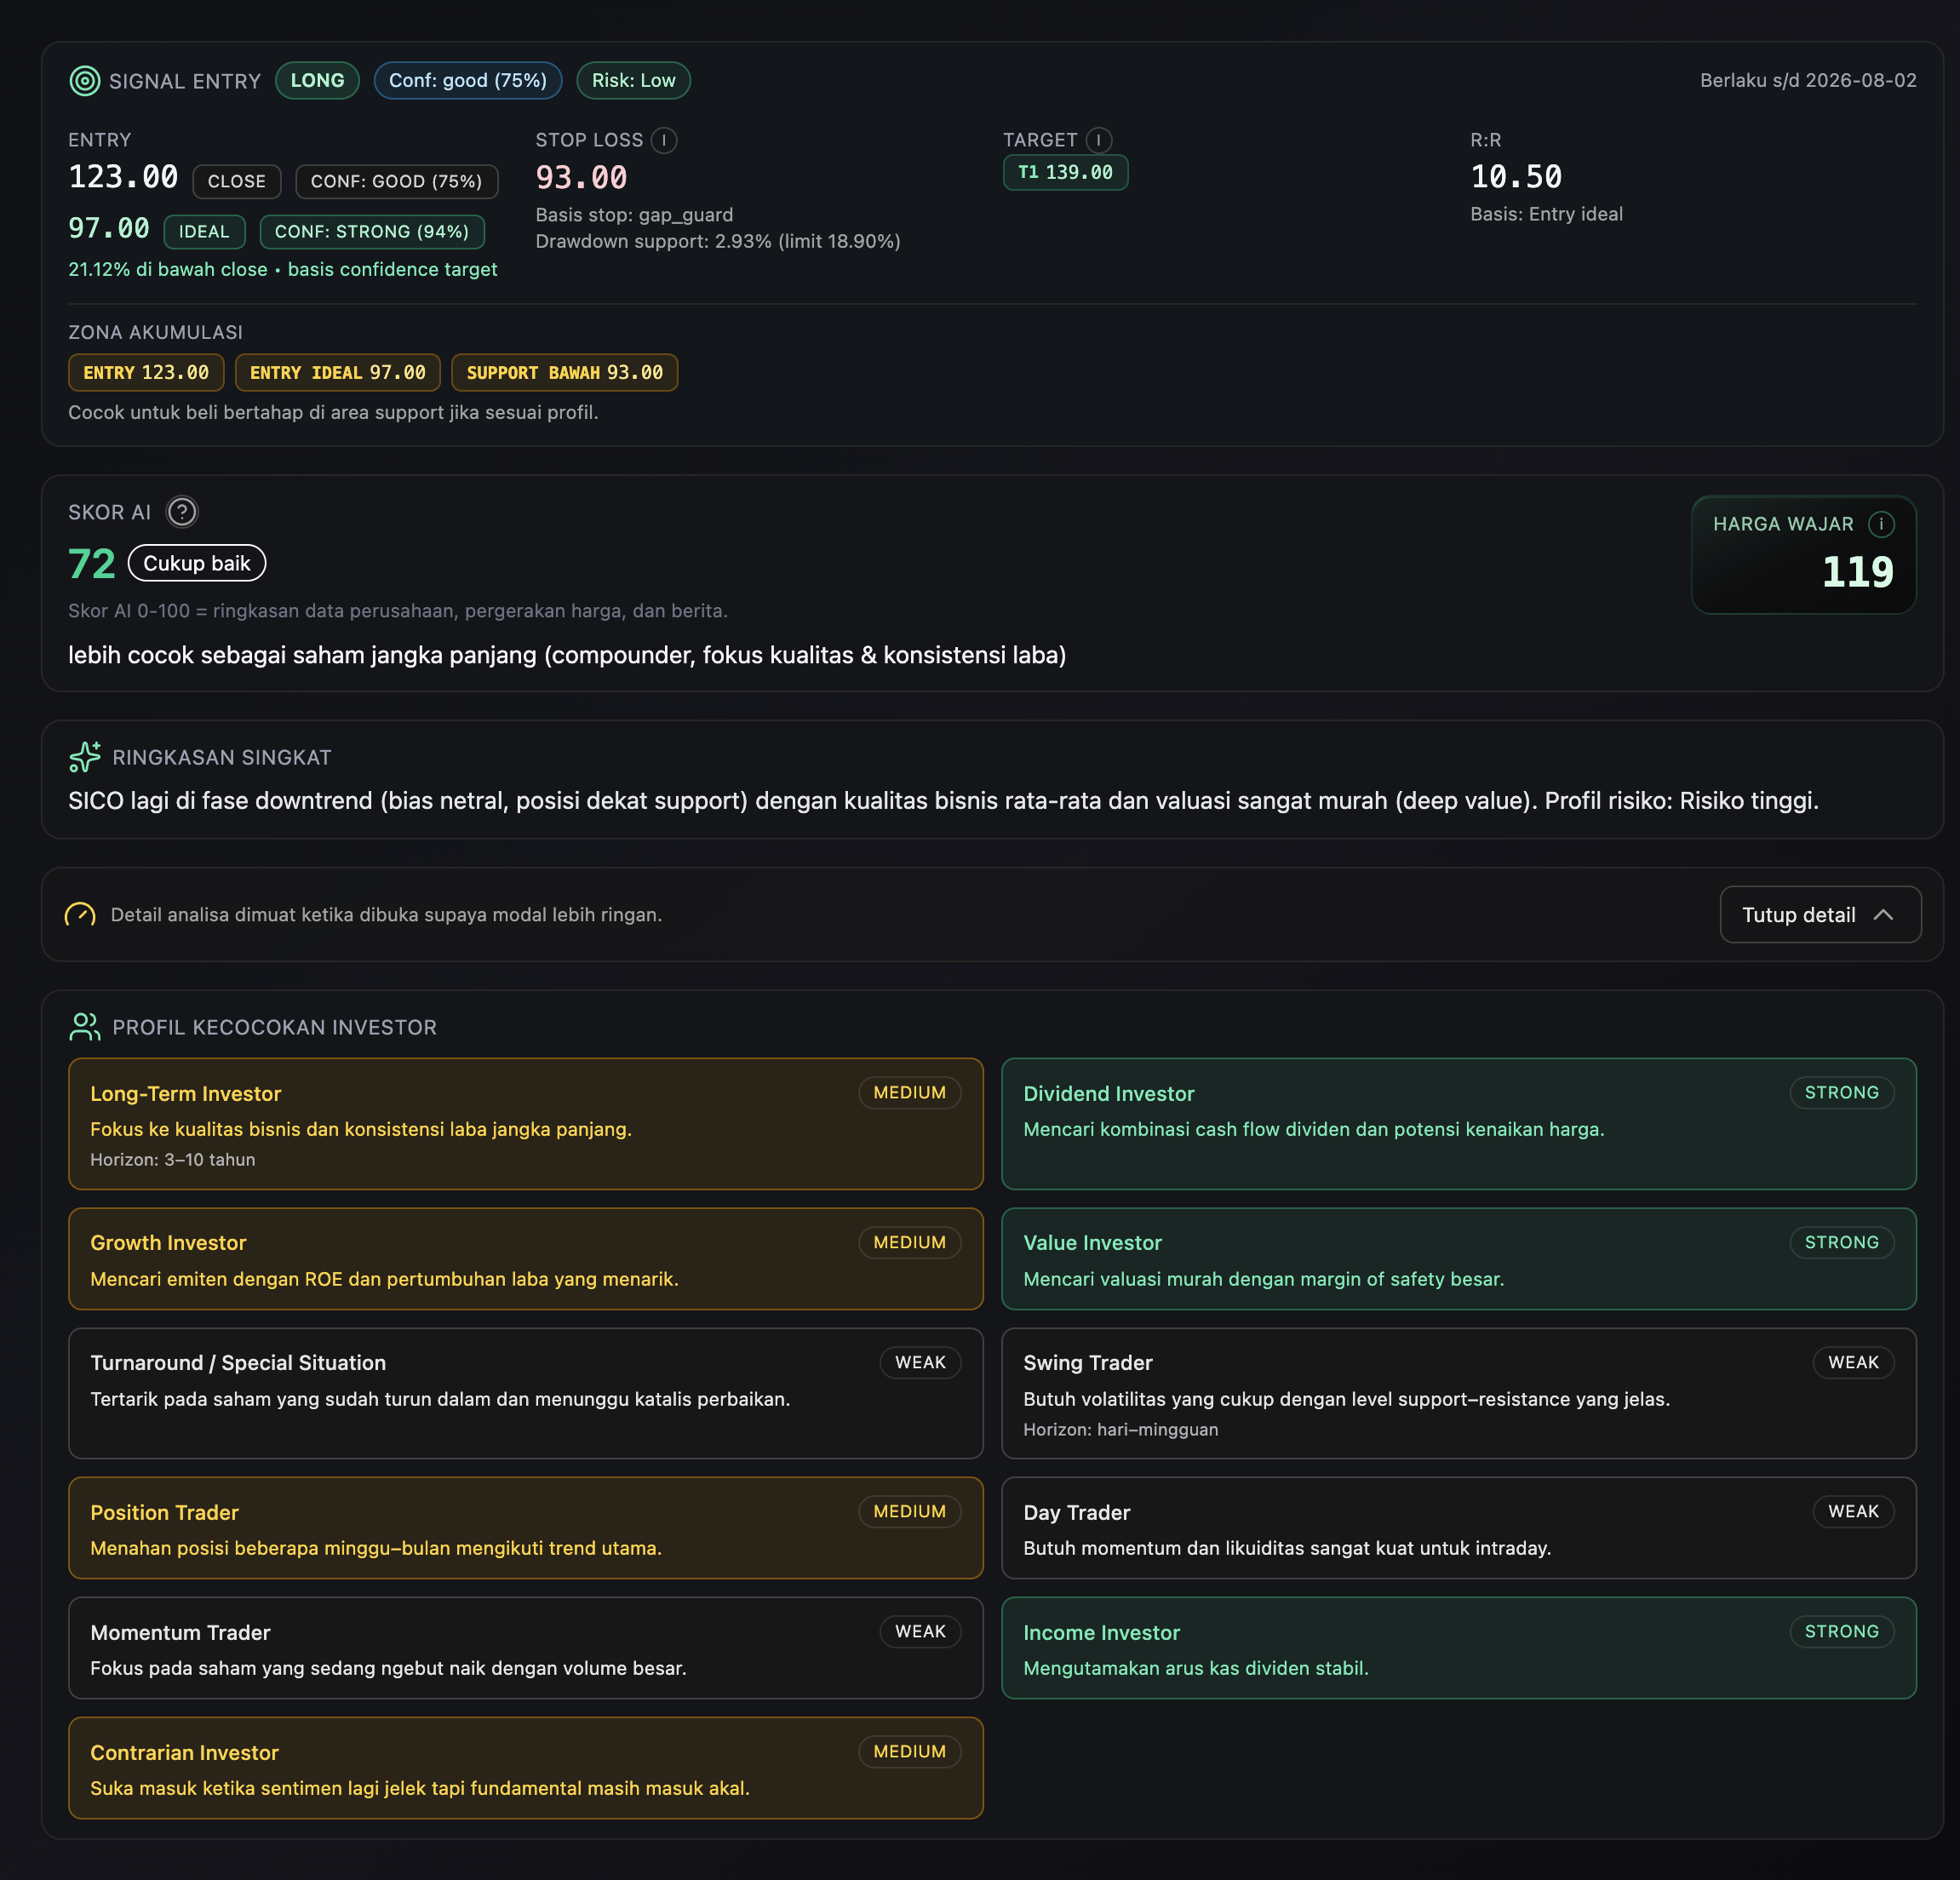Image resolution: width=1960 pixels, height=1880 pixels.
Task: Click the gauge icon beside detail analisa
Action: pos(80,915)
